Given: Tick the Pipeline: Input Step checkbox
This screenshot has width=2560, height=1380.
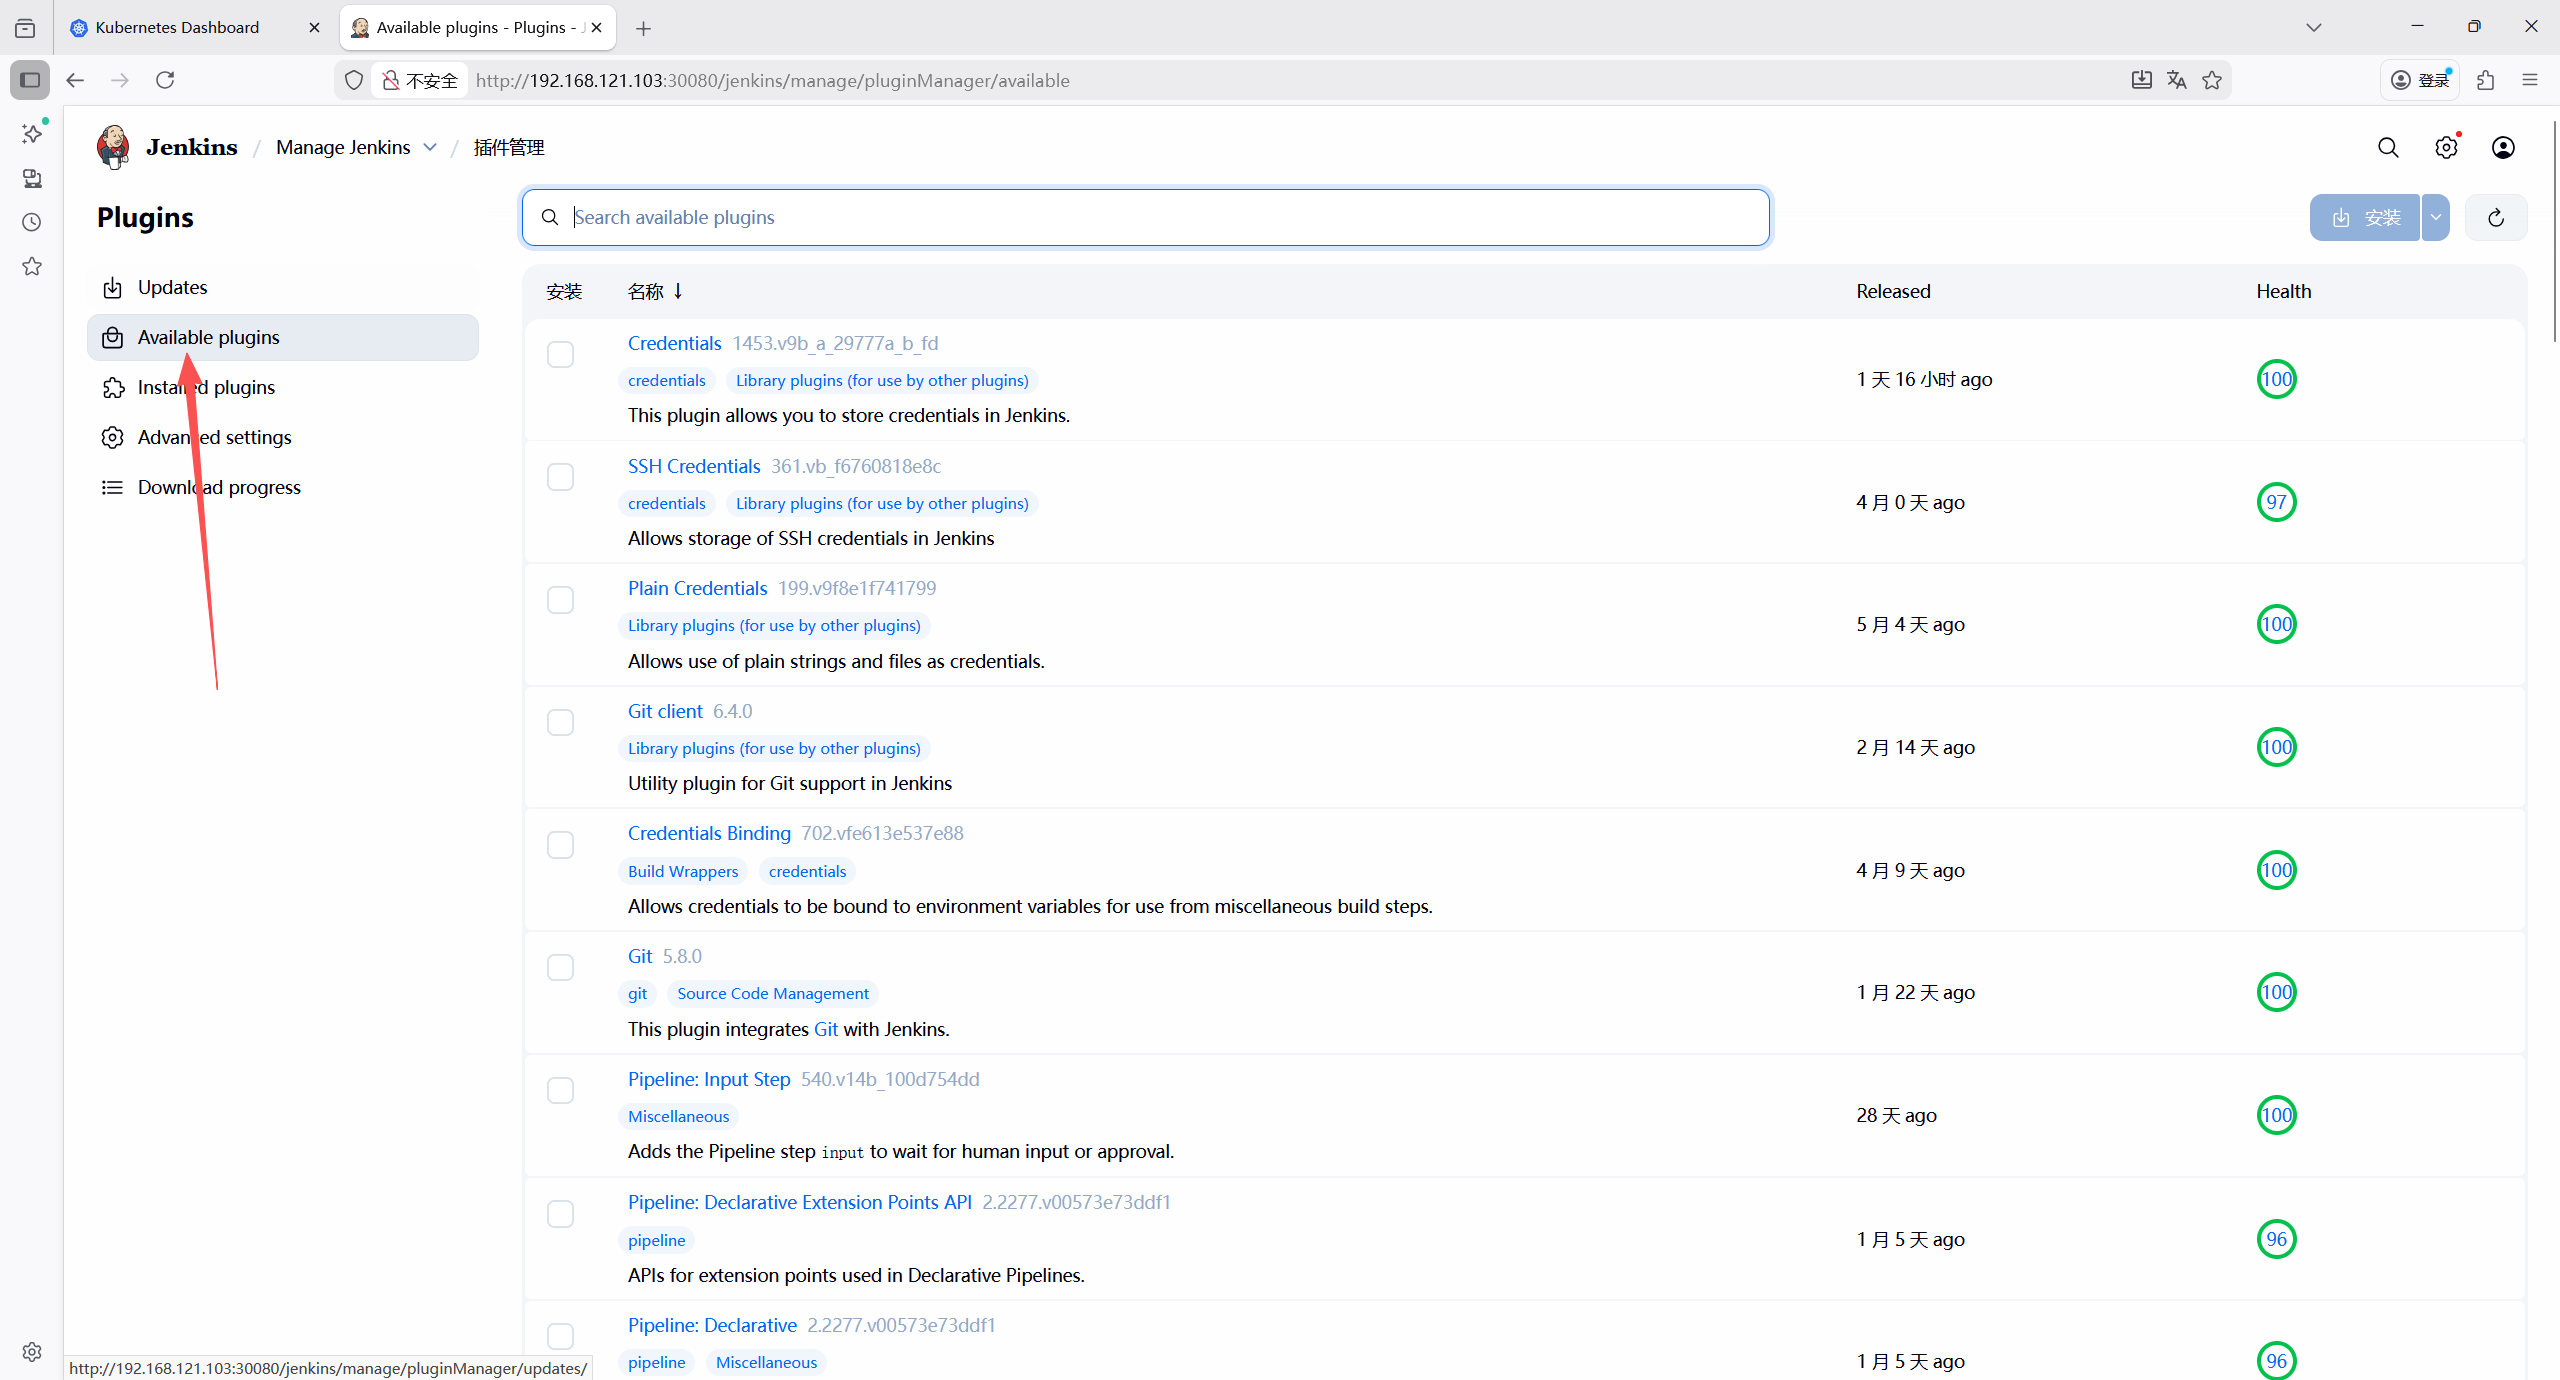Looking at the screenshot, I should click(560, 1091).
